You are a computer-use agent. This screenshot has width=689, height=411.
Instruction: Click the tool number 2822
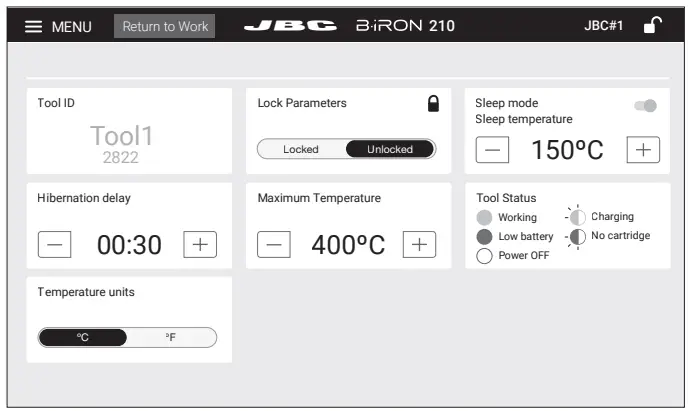pos(121,157)
